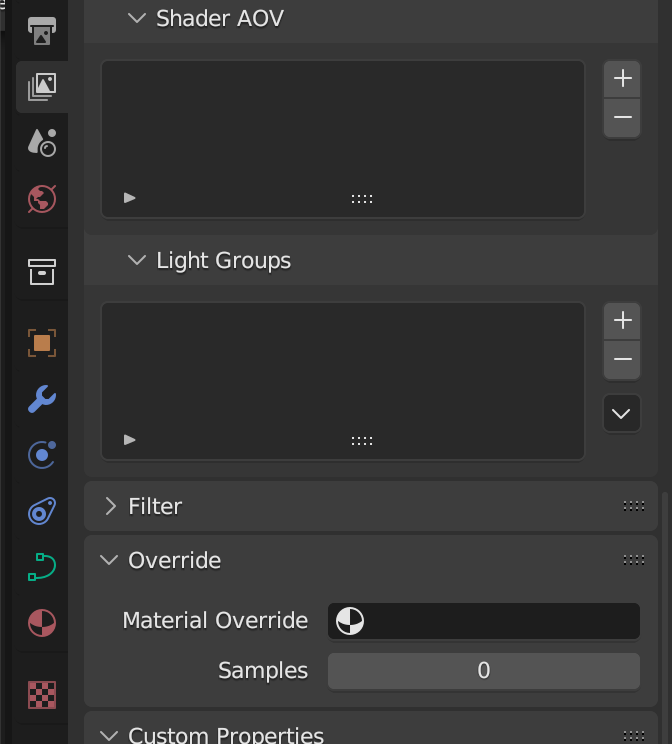Screen dimensions: 672x744
Task: Collapse the Shader AOV subpanel
Action: (x=137, y=19)
